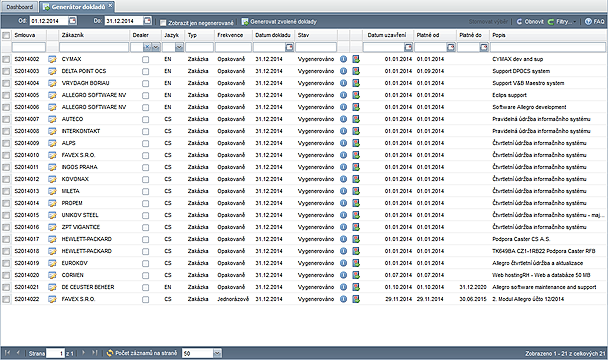Show info icon for EUROKOV row

coord(344,263)
